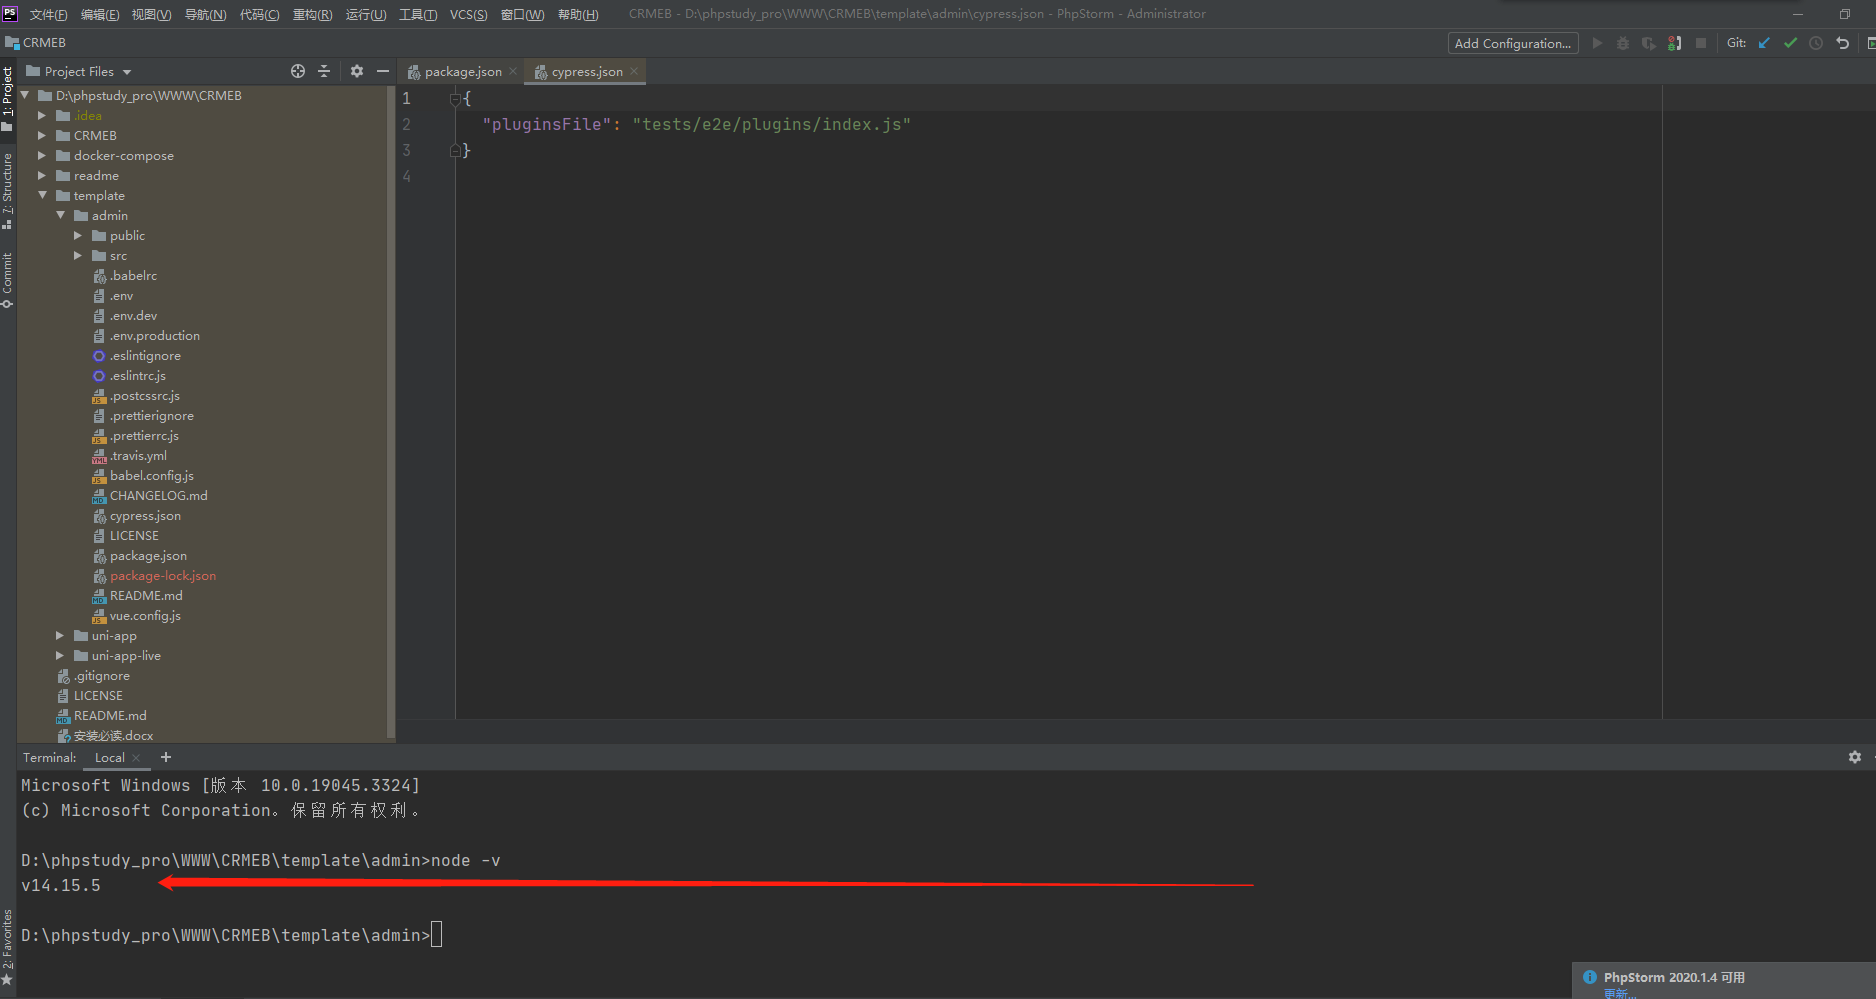
Task: Click the pluginsFile path string in editor
Action: [x=771, y=124]
